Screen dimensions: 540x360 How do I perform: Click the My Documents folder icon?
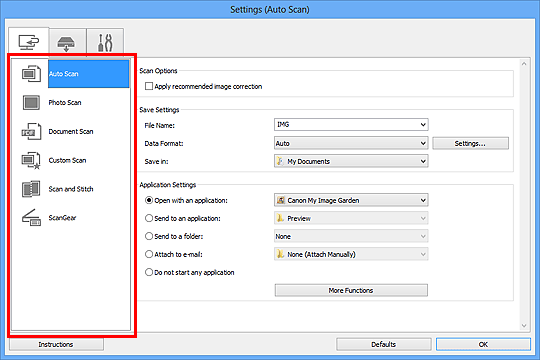280,161
